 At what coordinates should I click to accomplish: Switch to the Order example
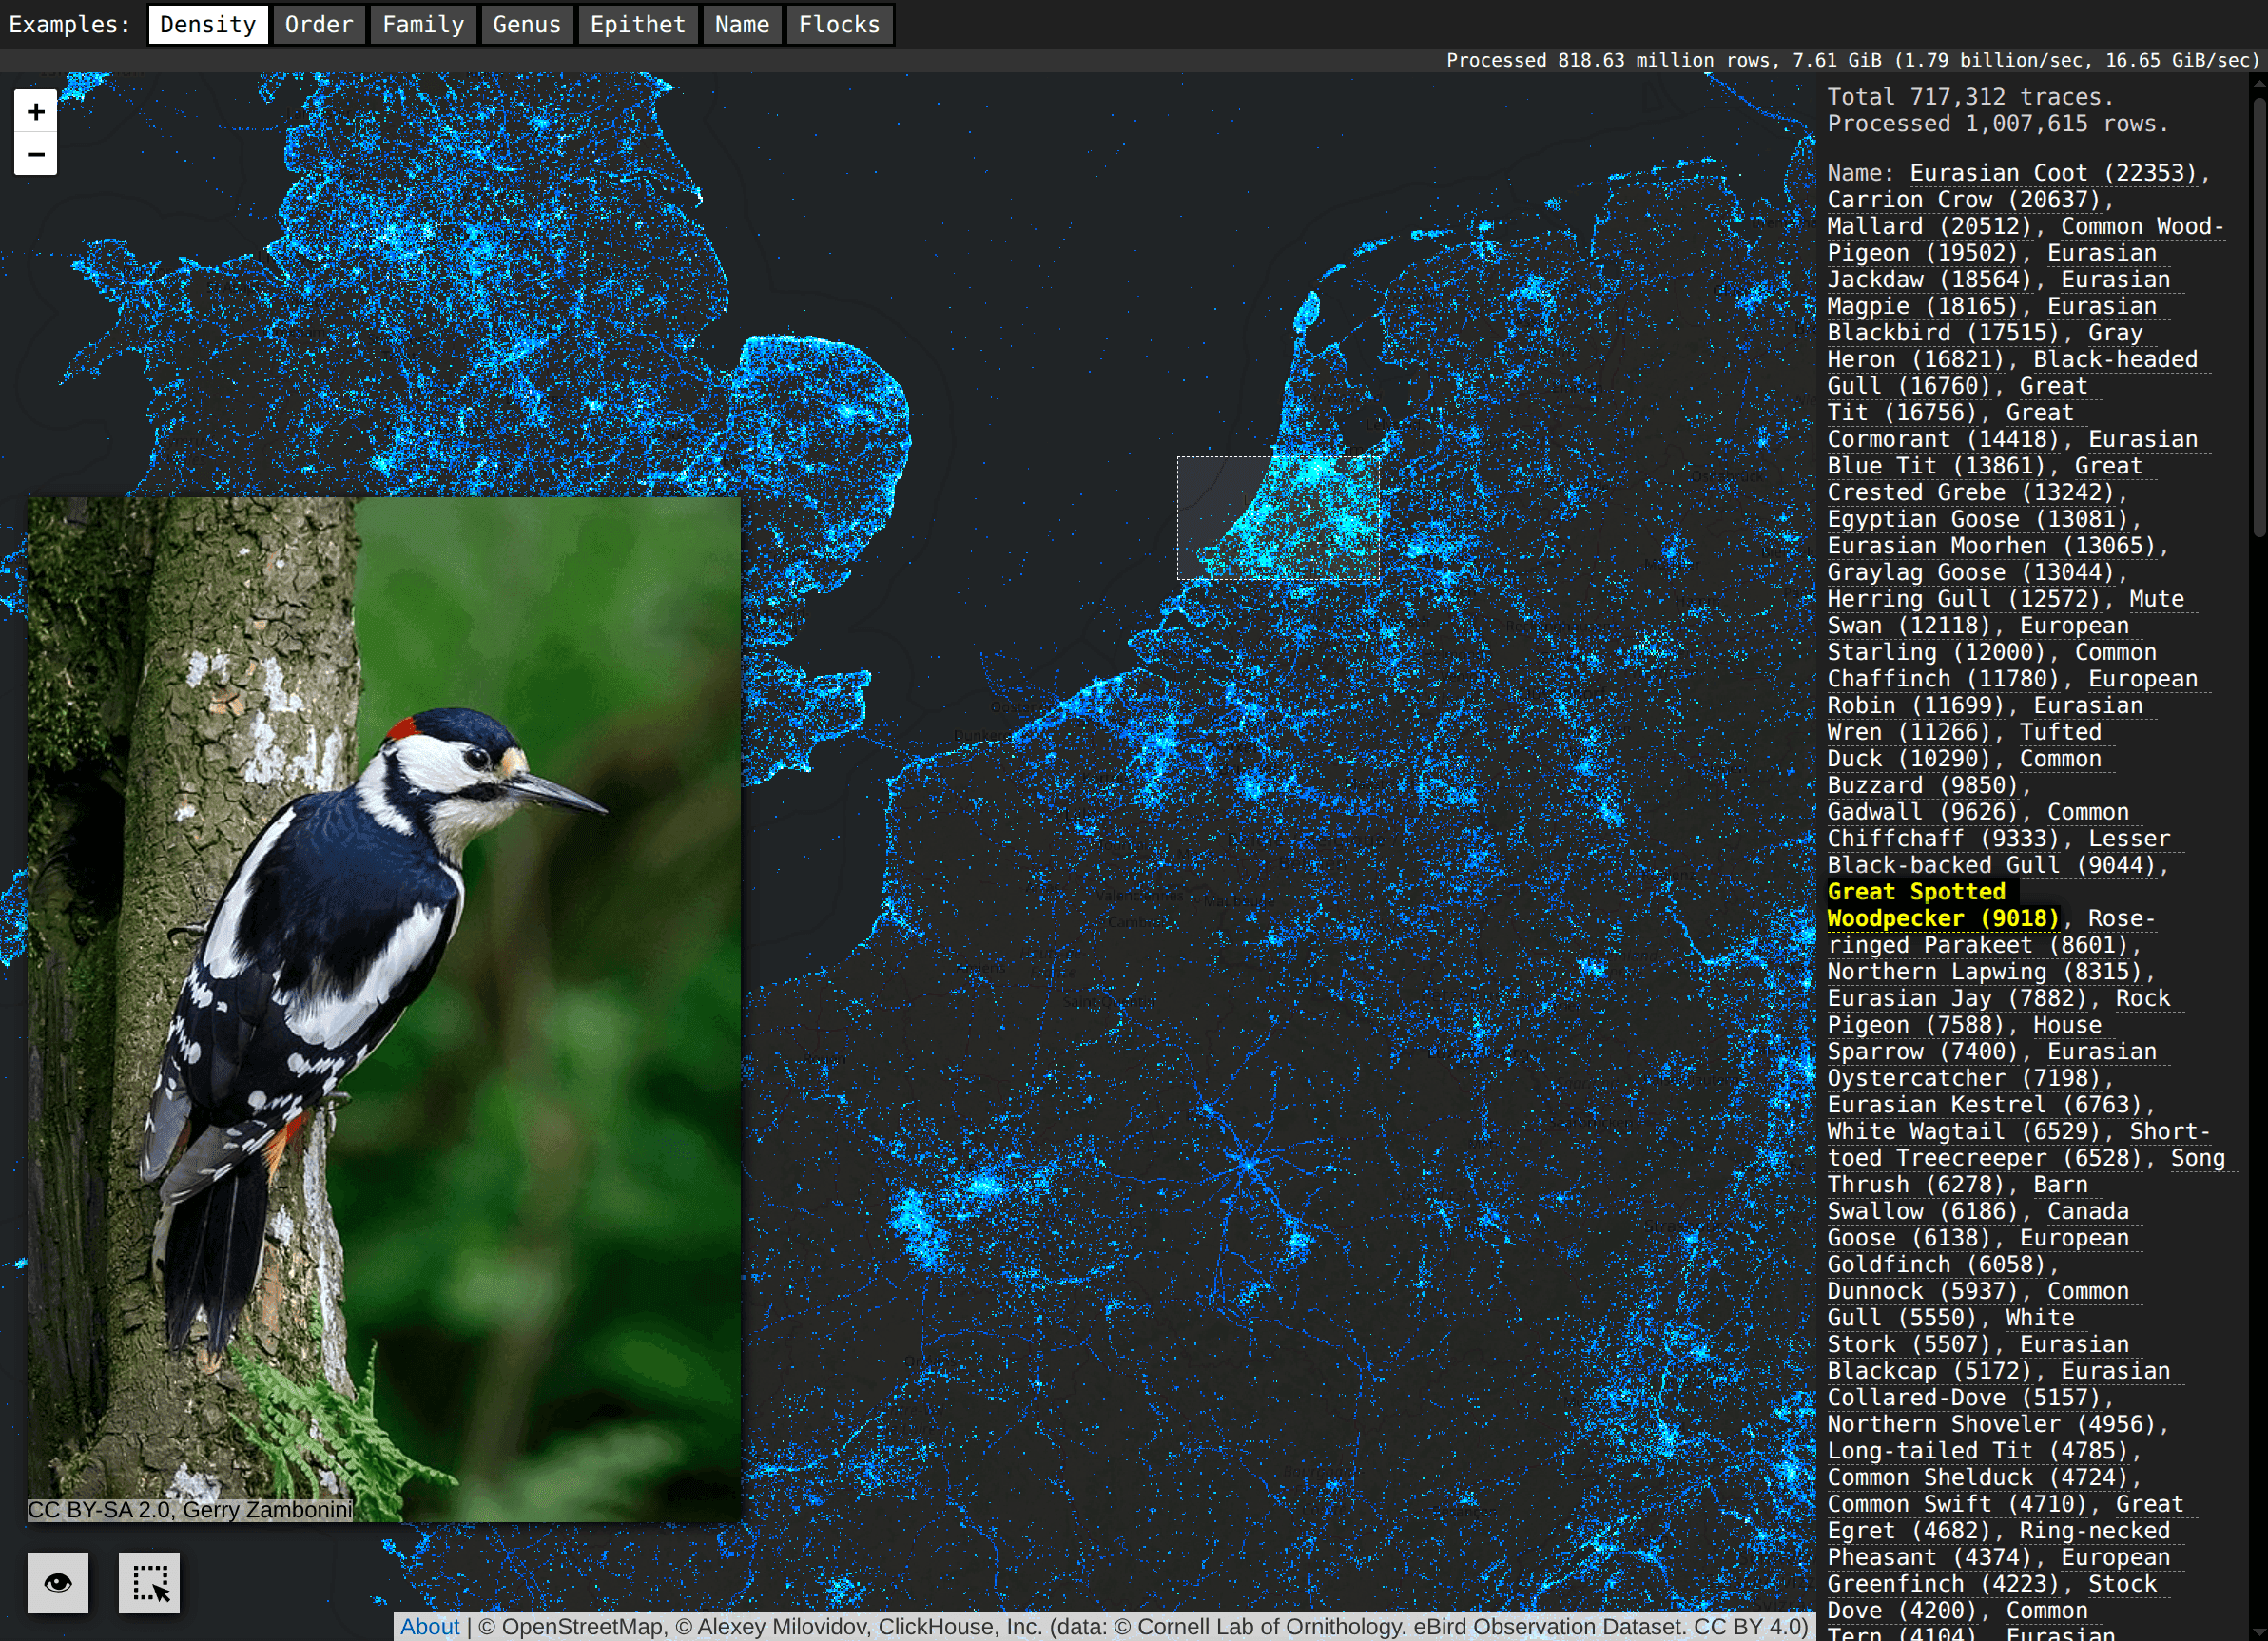pos(319,24)
